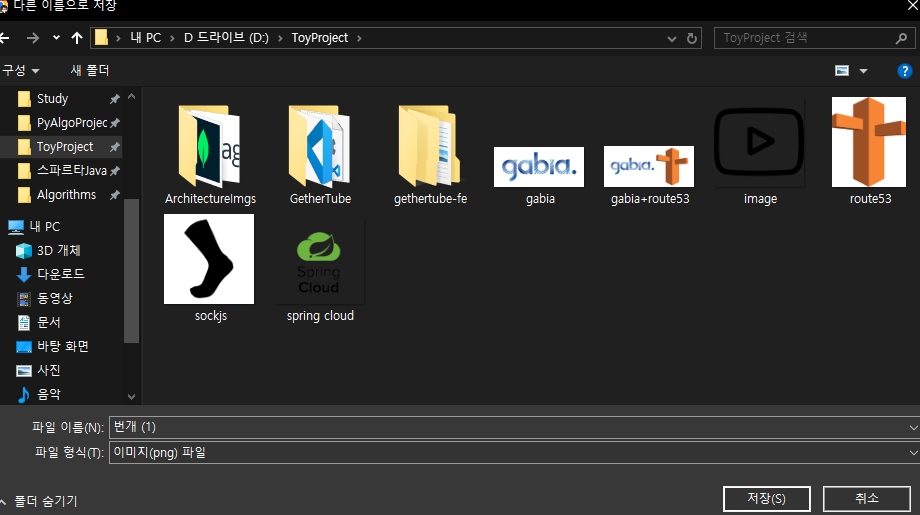Open recent locations dropdown arrow
The height and width of the screenshot is (515, 920).
pos(56,38)
